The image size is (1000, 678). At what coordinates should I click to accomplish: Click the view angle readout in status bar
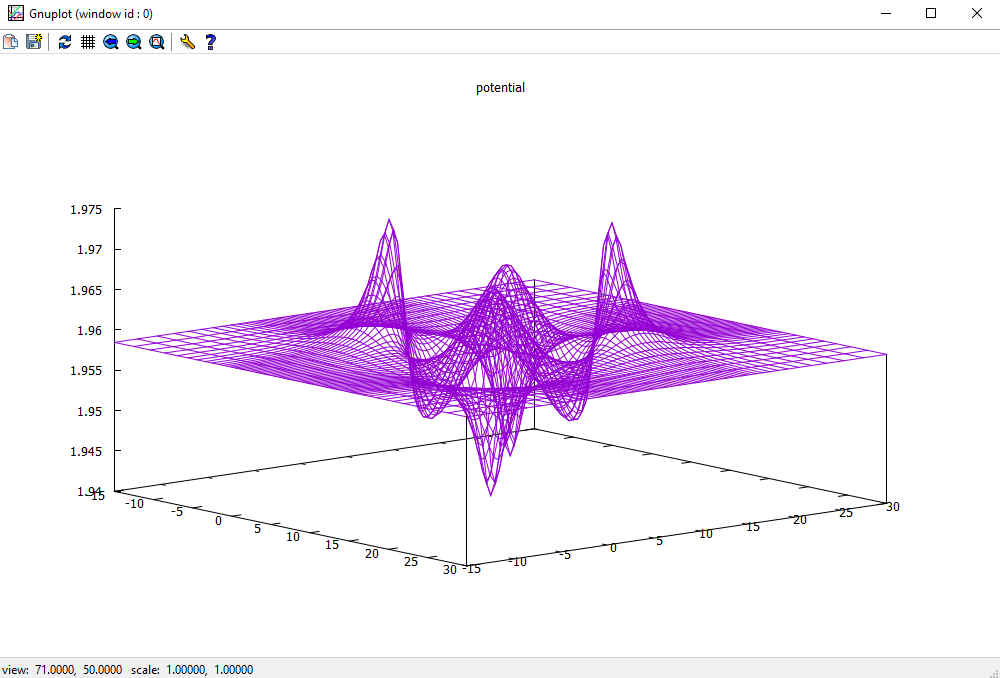coord(62,669)
